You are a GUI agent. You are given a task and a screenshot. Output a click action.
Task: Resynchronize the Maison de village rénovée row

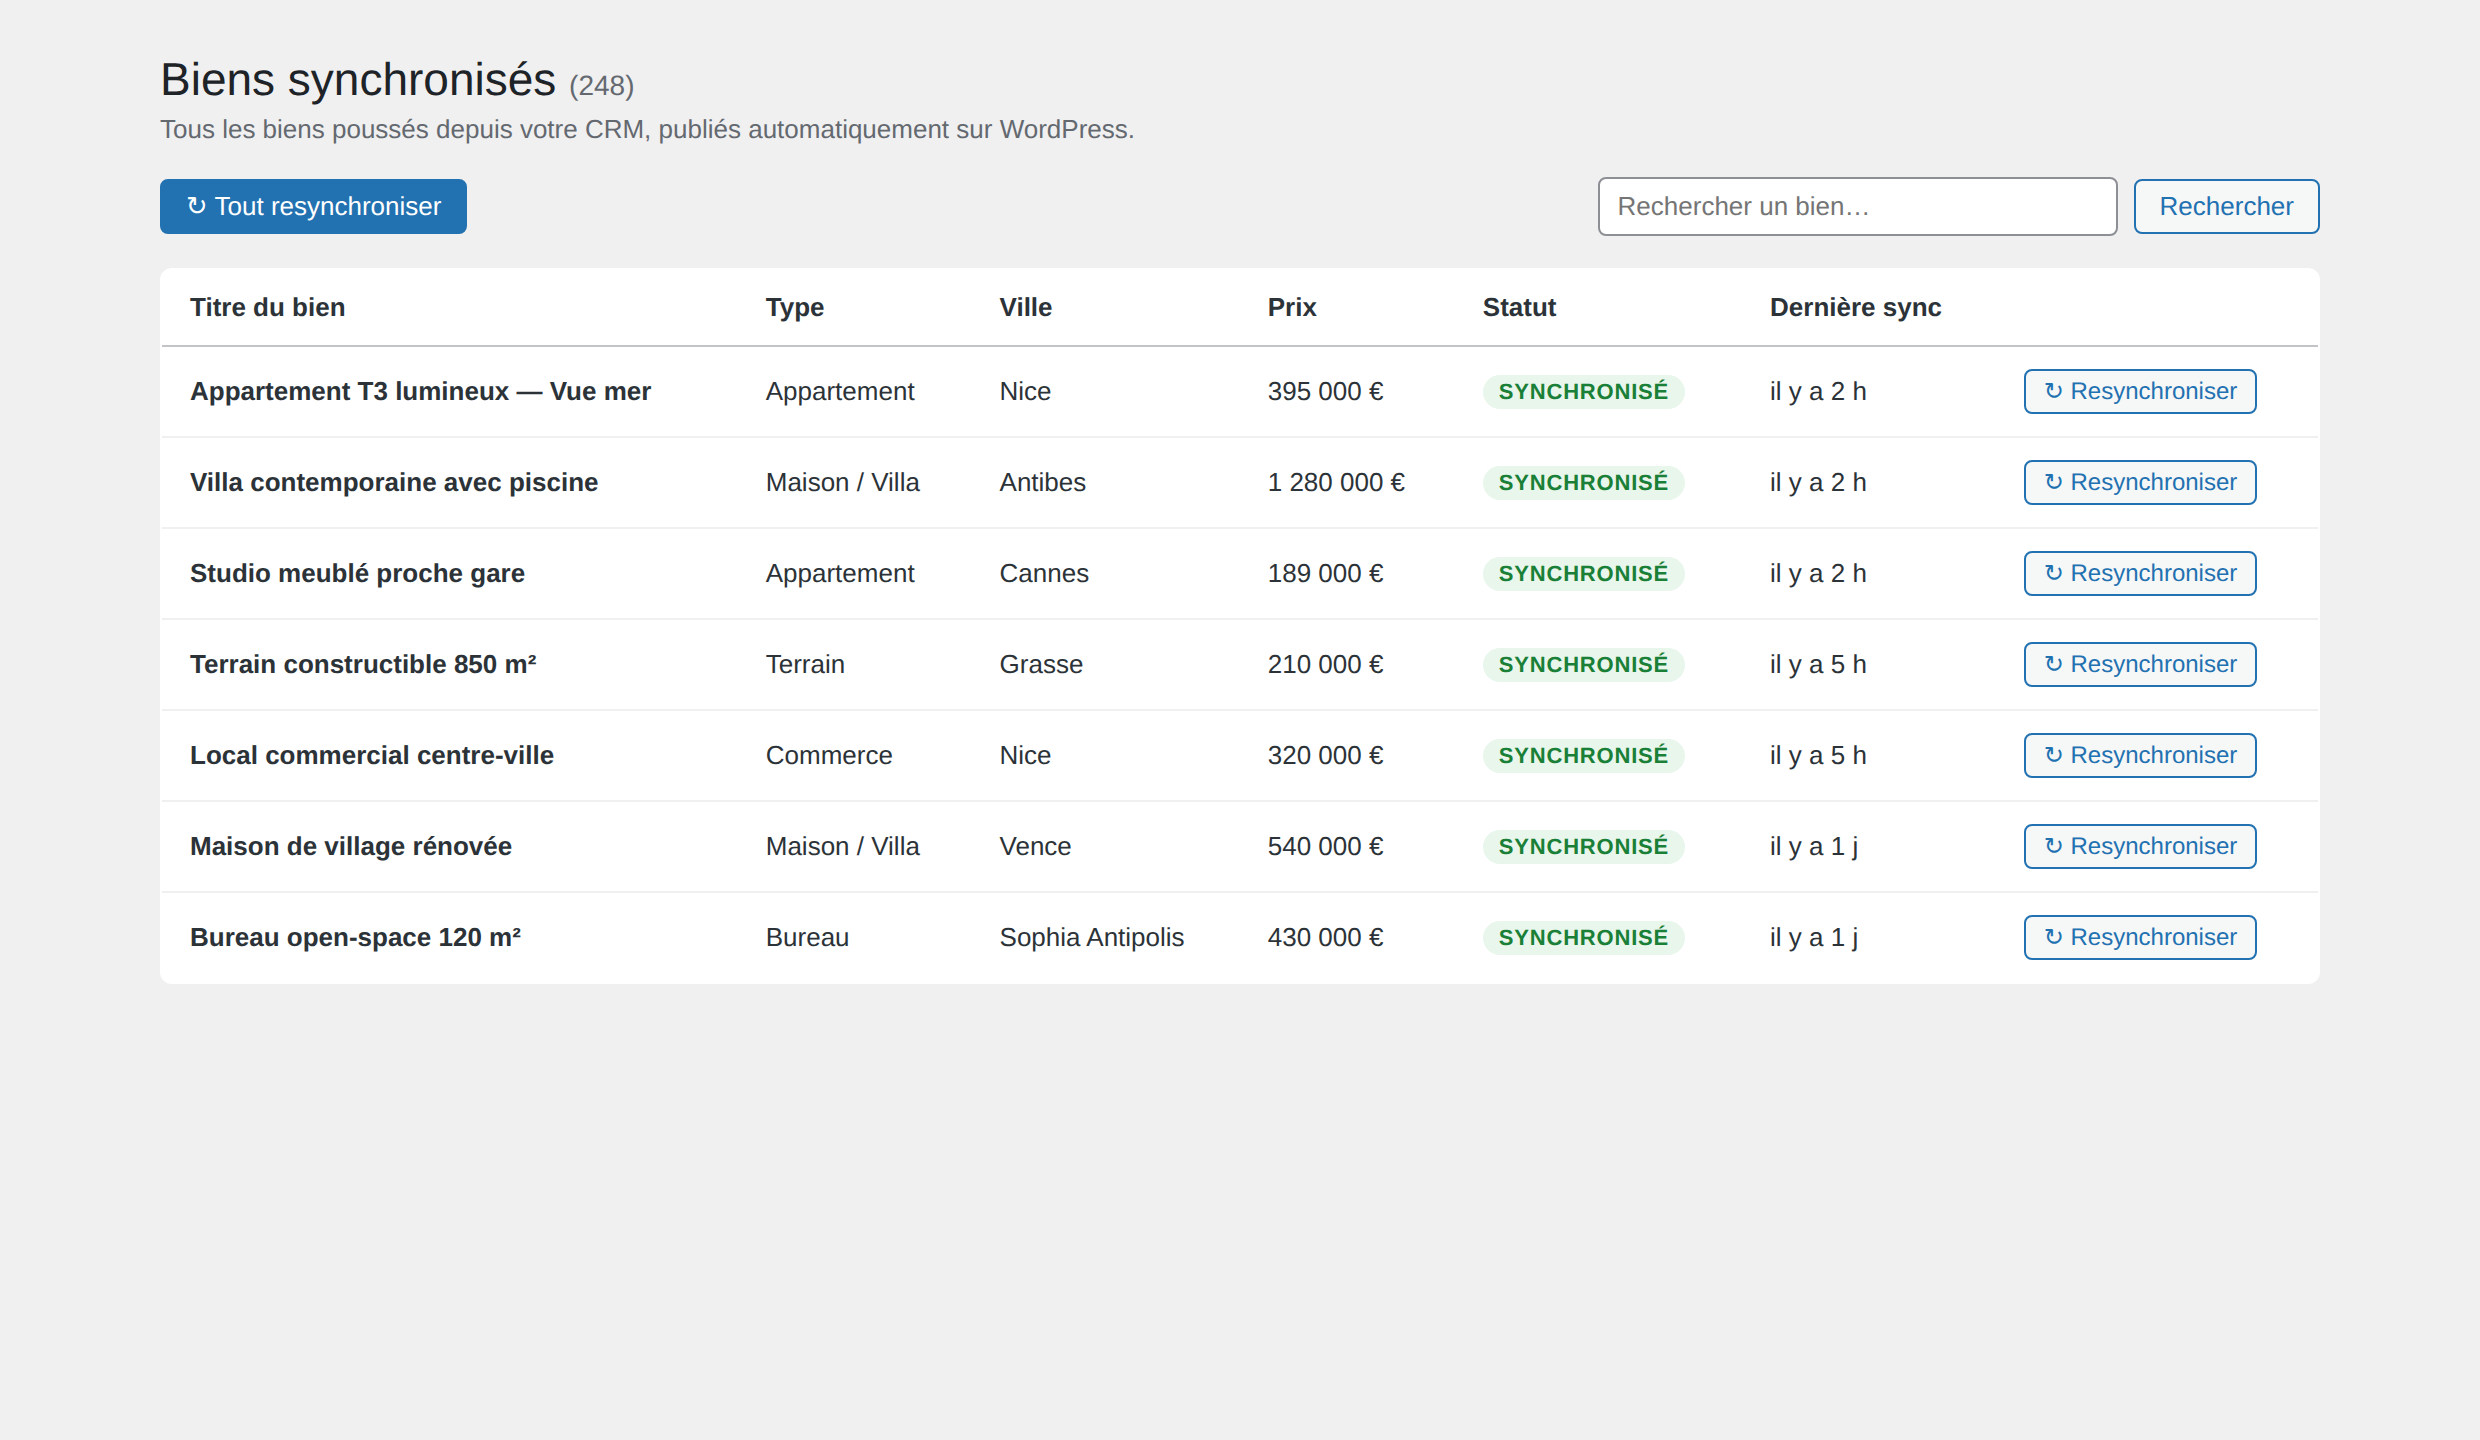pyautogui.click(x=2140, y=846)
